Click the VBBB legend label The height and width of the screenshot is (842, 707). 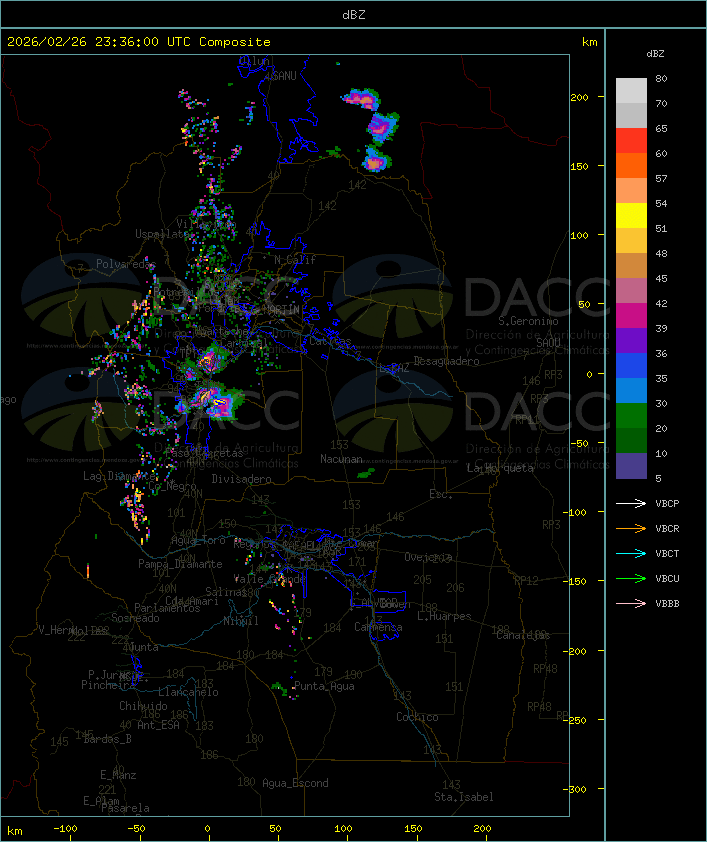point(667,604)
